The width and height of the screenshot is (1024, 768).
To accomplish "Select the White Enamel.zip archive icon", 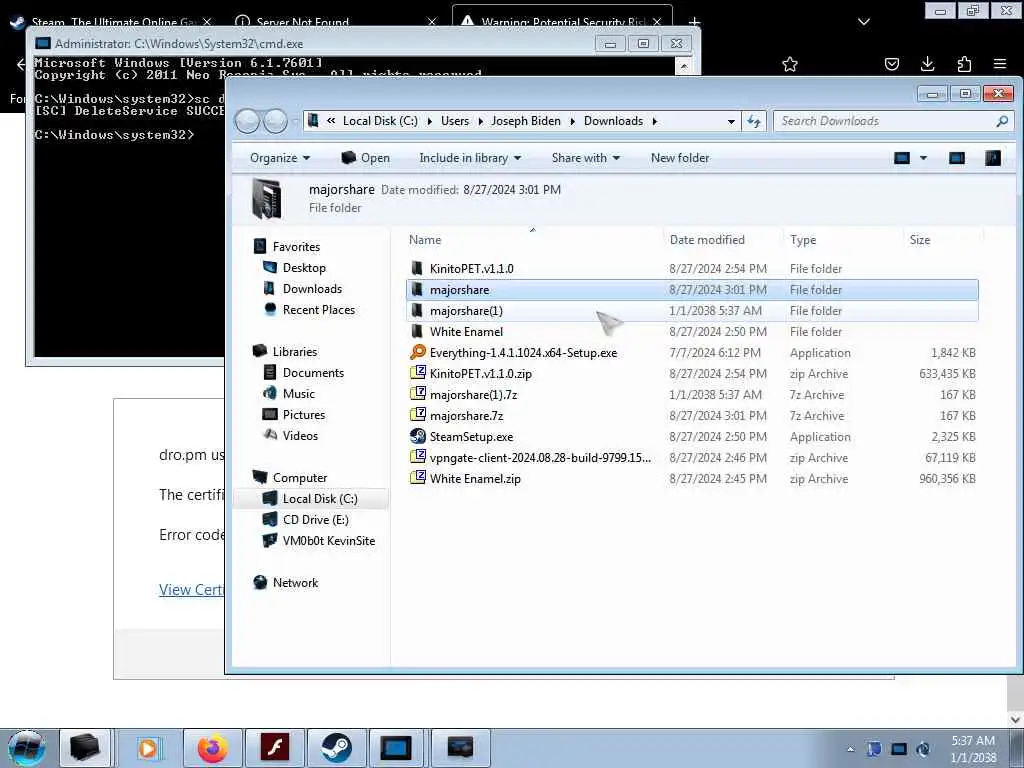I will [417, 478].
